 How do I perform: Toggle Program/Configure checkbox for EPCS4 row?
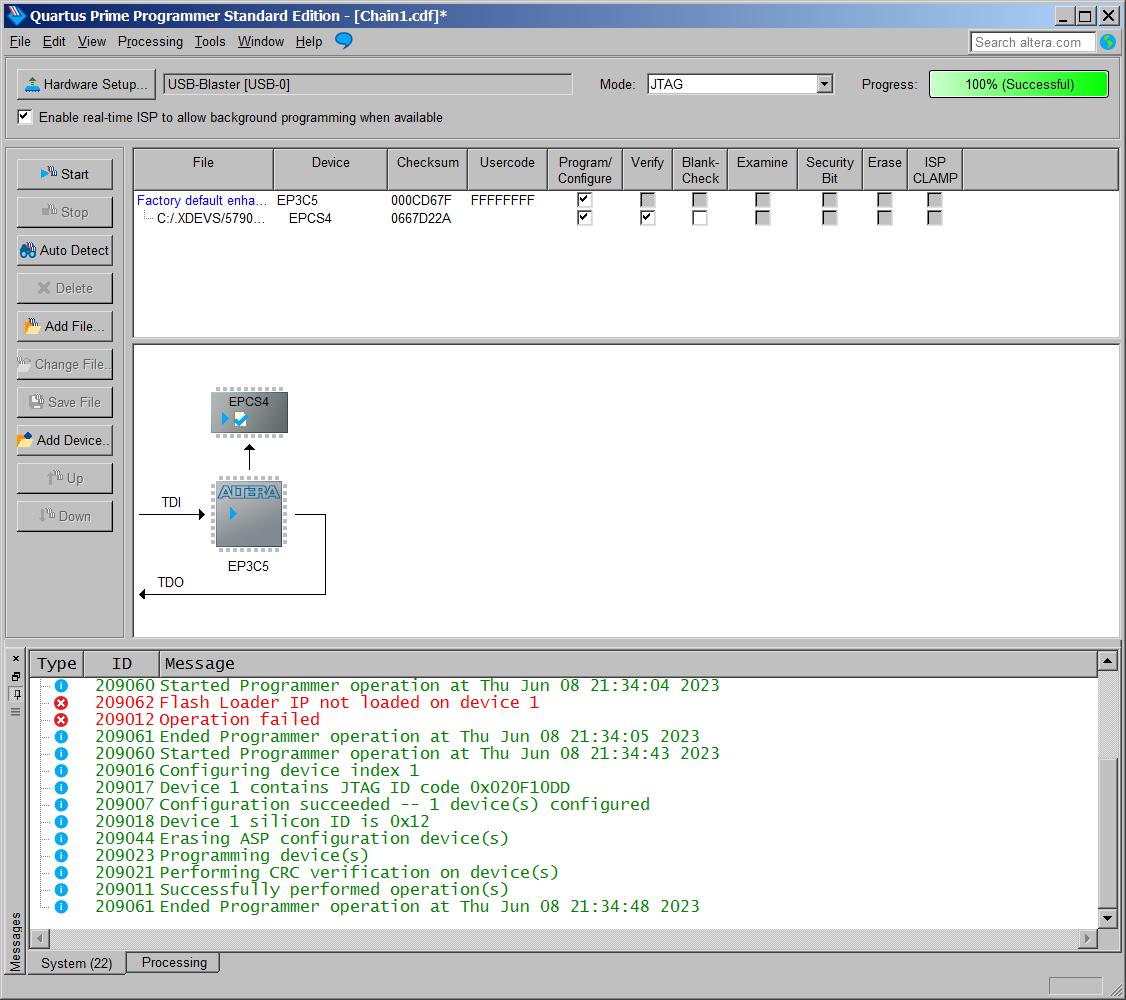(x=585, y=218)
